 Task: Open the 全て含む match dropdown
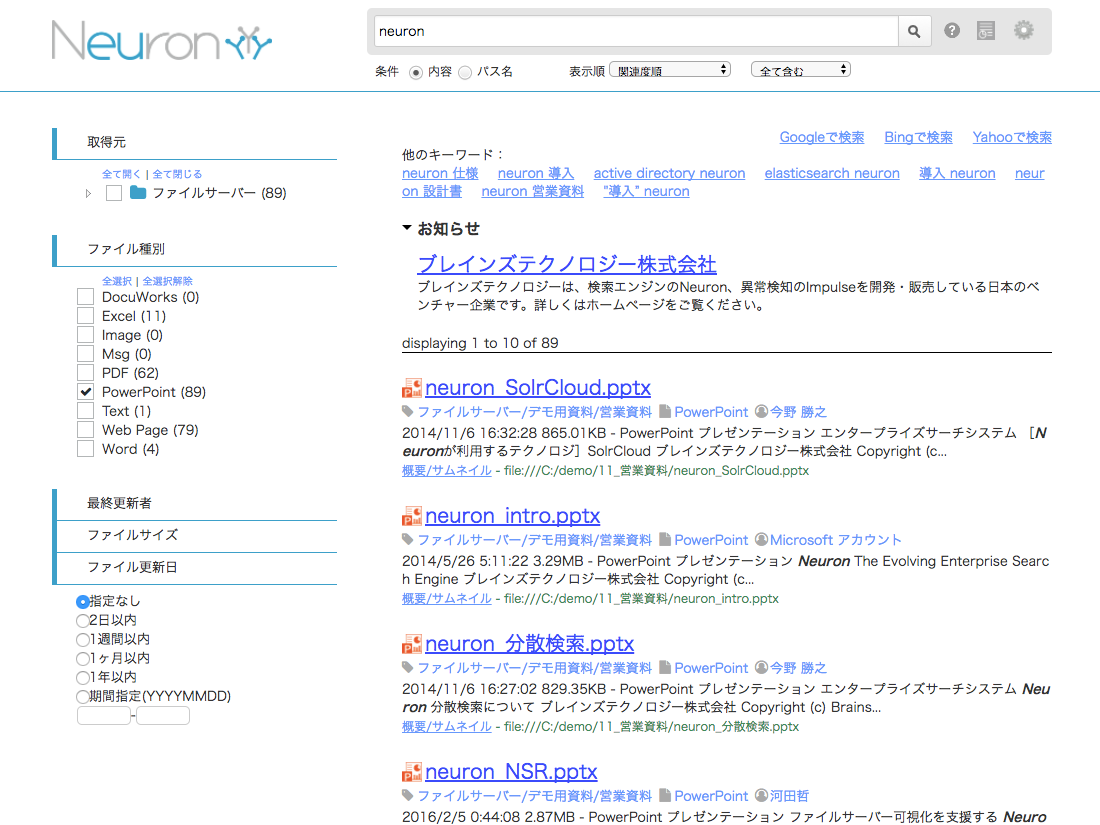(x=800, y=70)
